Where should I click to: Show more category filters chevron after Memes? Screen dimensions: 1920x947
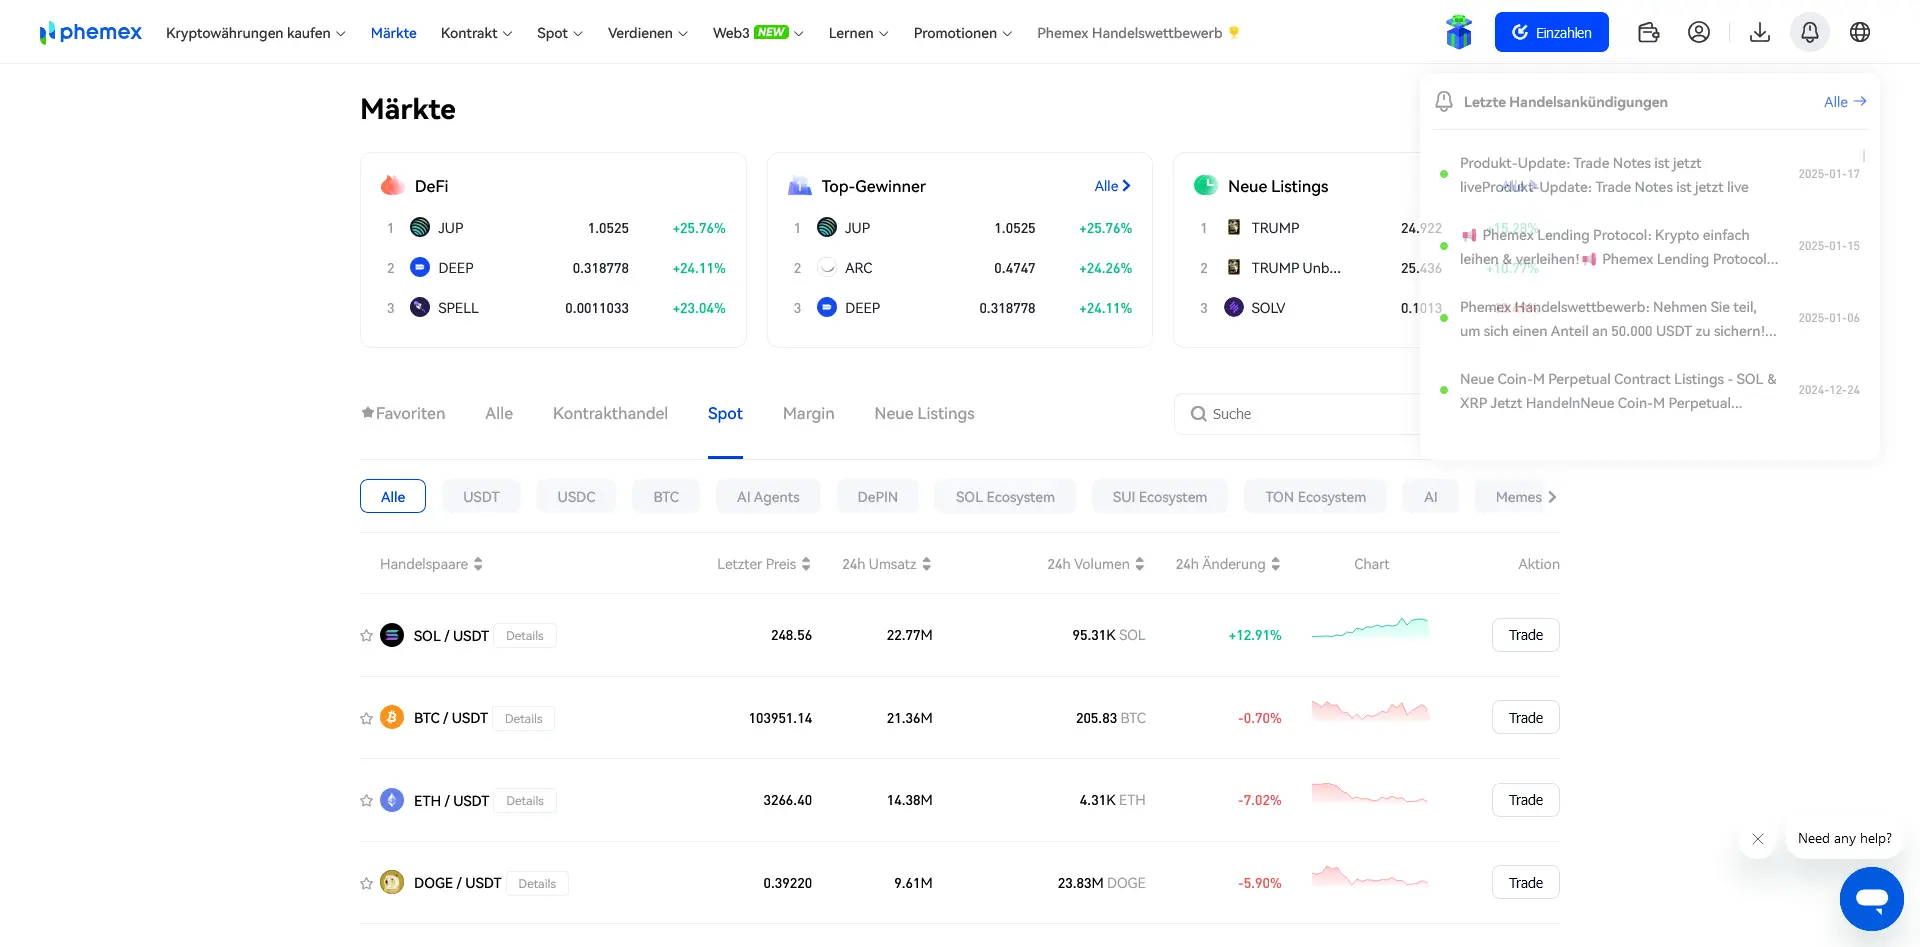(x=1552, y=497)
